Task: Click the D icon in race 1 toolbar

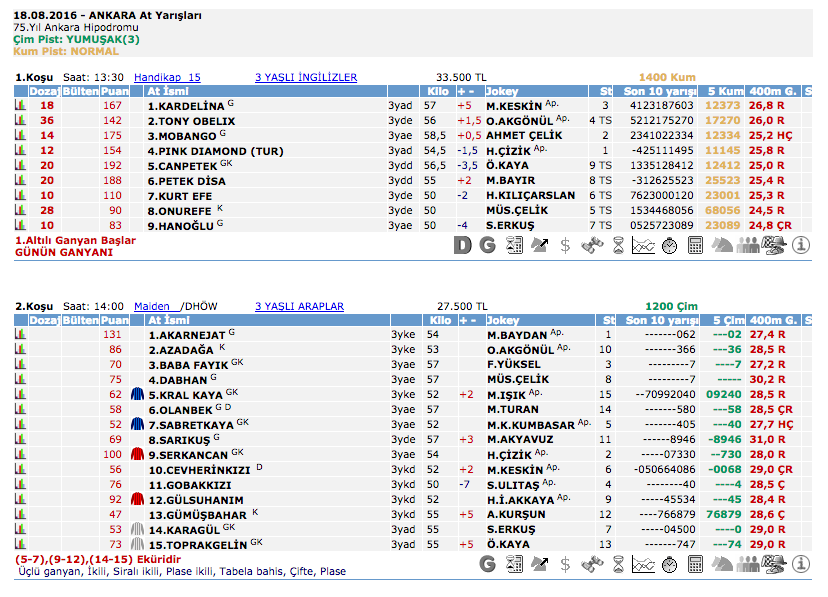Action: tap(461, 245)
